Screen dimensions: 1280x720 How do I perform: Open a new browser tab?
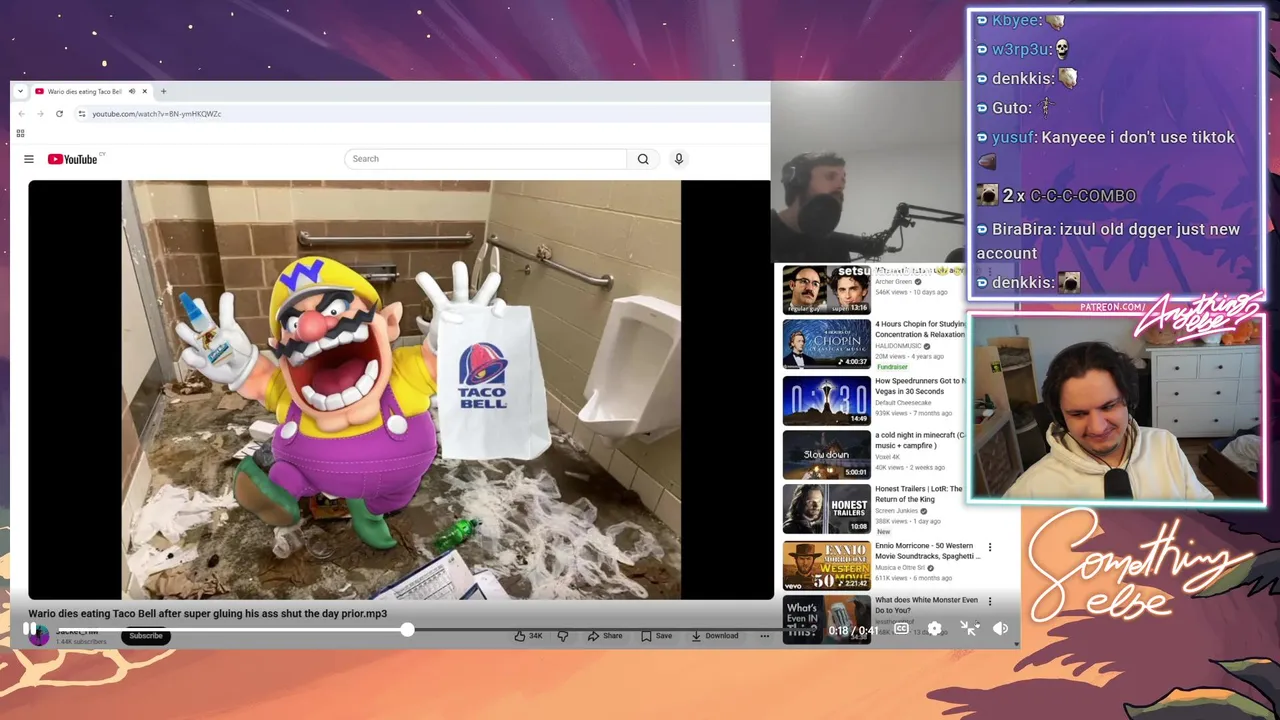click(x=164, y=91)
